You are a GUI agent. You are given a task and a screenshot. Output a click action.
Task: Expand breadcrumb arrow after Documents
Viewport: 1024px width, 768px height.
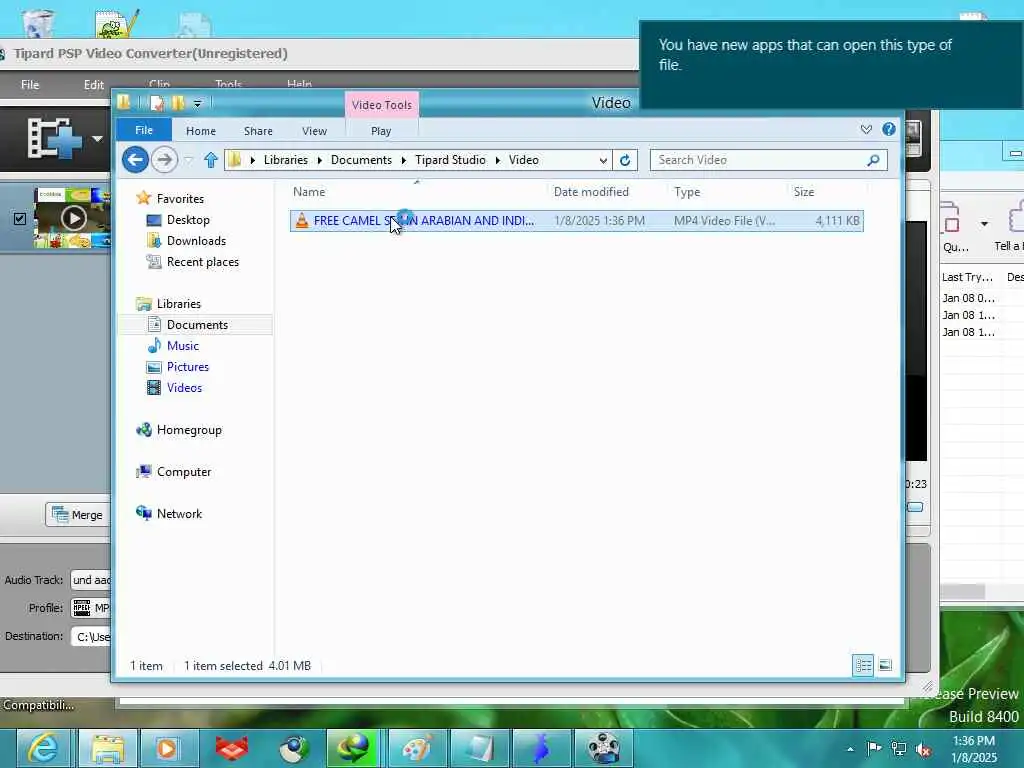(x=404, y=160)
